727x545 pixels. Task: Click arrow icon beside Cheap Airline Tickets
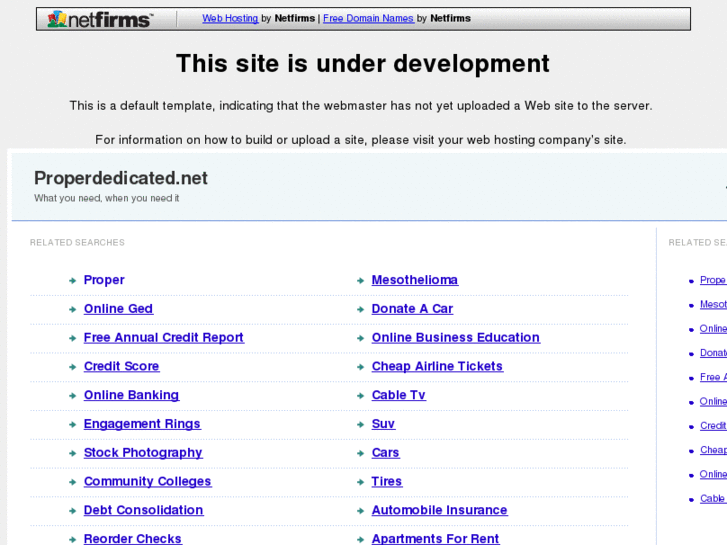point(360,367)
